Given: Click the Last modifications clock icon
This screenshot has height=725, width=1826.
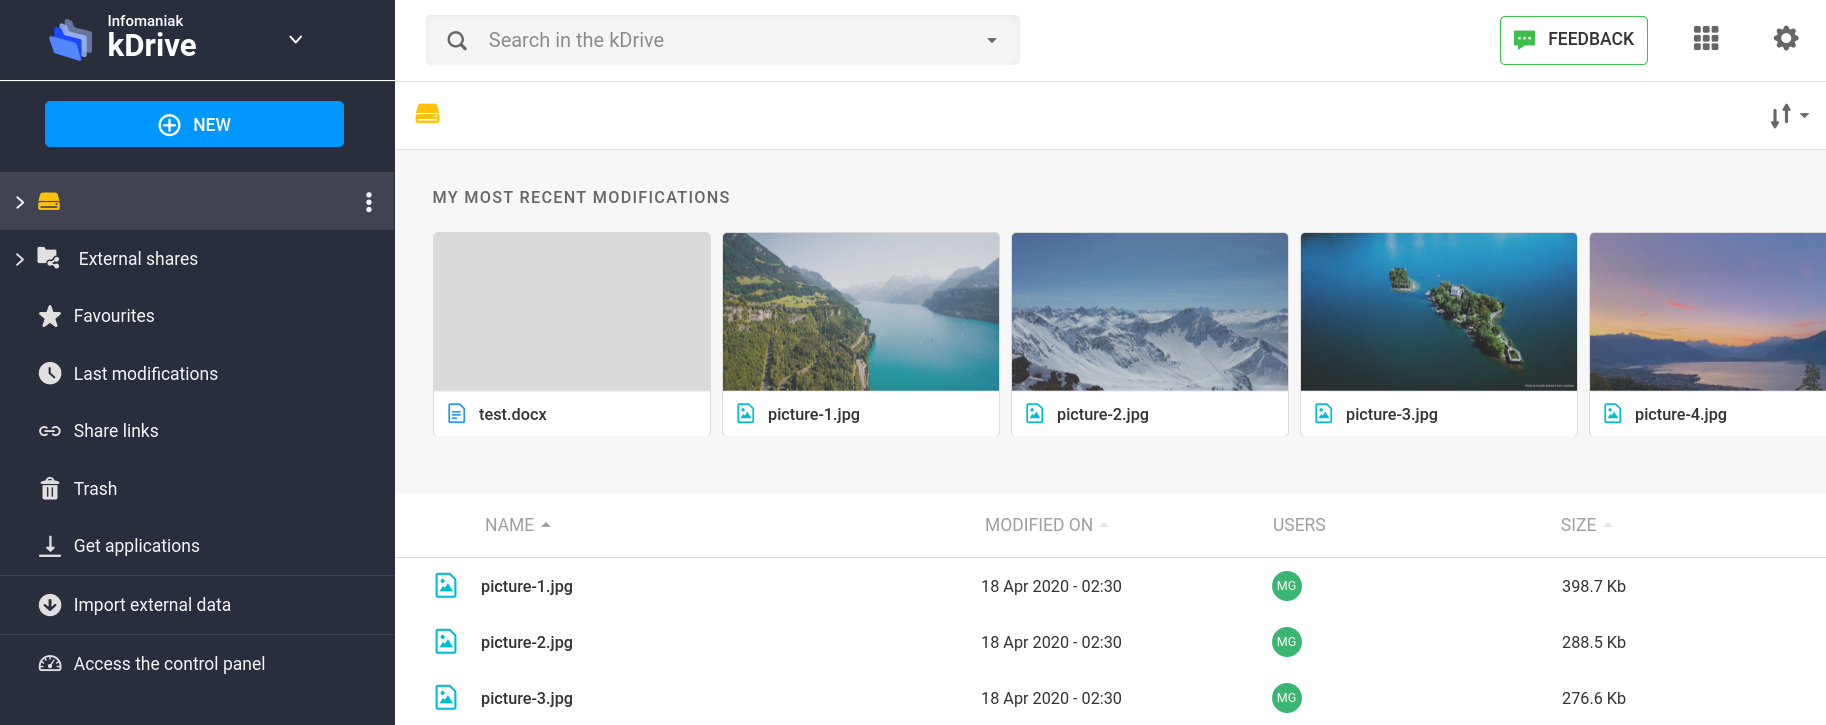Looking at the screenshot, I should click(50, 373).
